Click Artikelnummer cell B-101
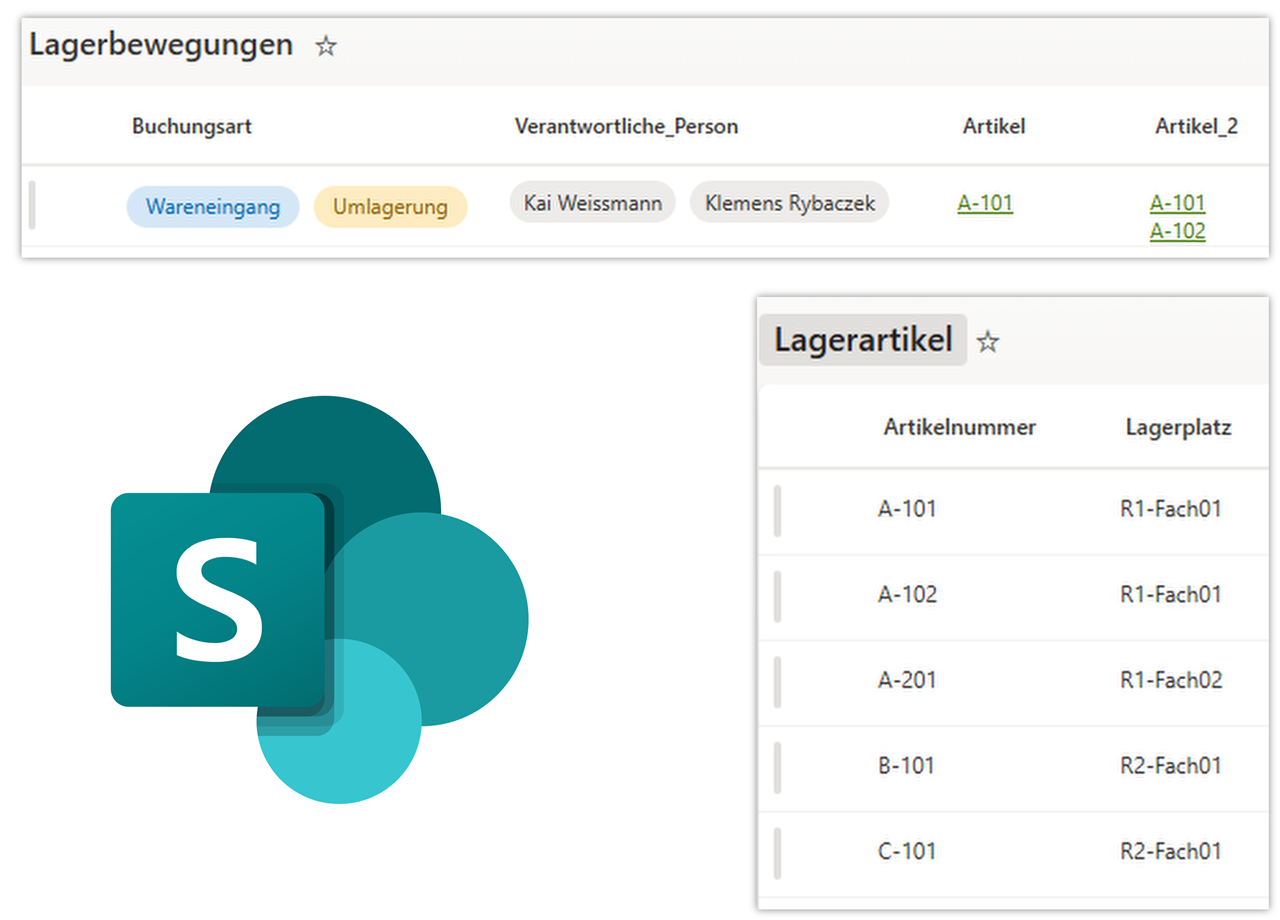 [906, 766]
